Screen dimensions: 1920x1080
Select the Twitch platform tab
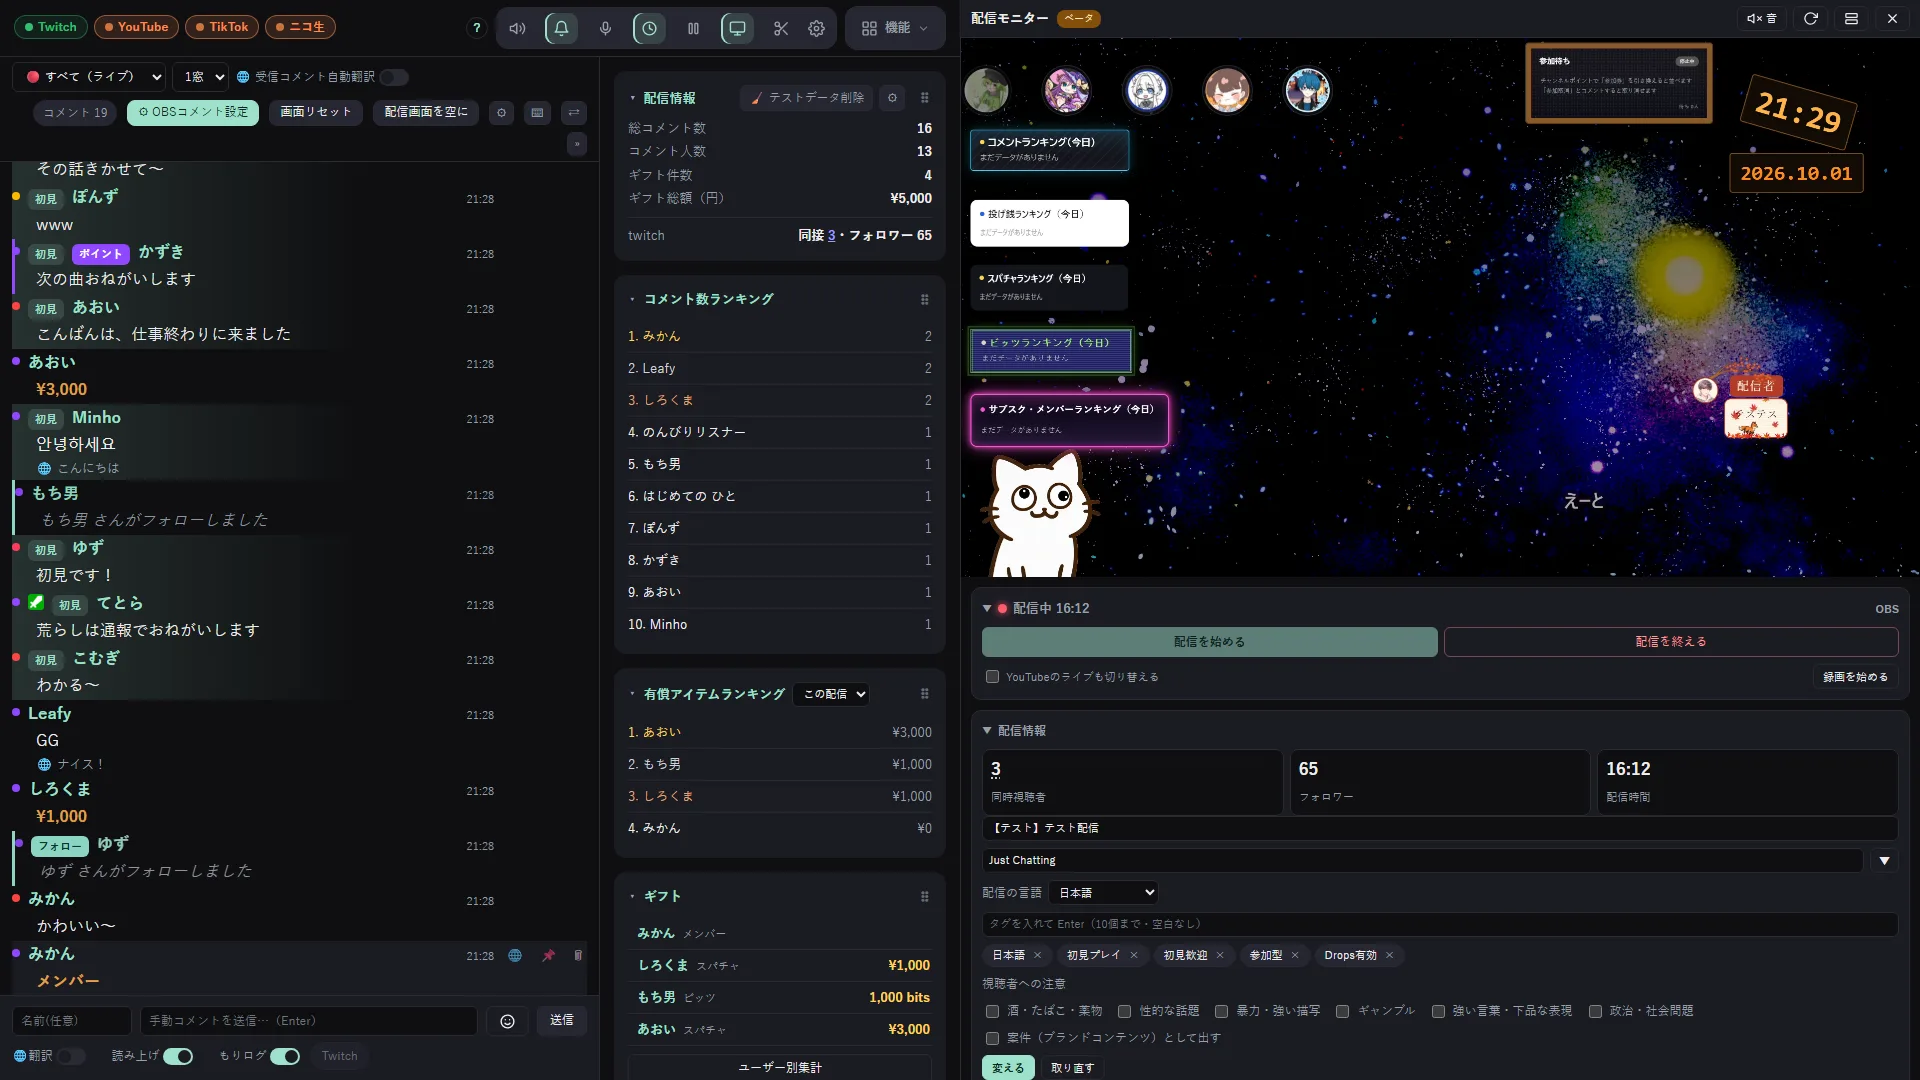click(51, 27)
